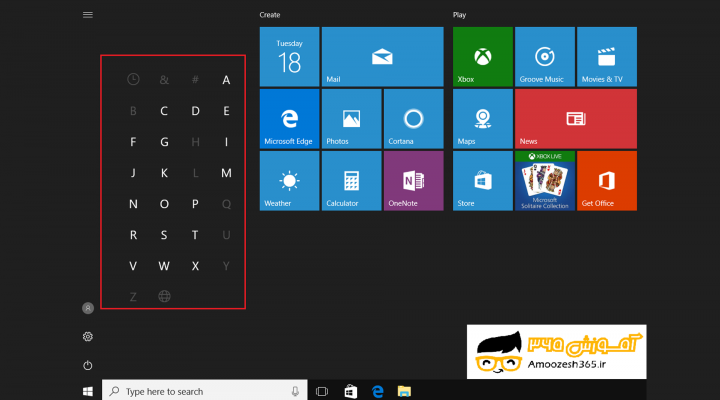Open the Calendar tile showing Tuesday 18
This screenshot has width=720, height=400.
tap(289, 56)
